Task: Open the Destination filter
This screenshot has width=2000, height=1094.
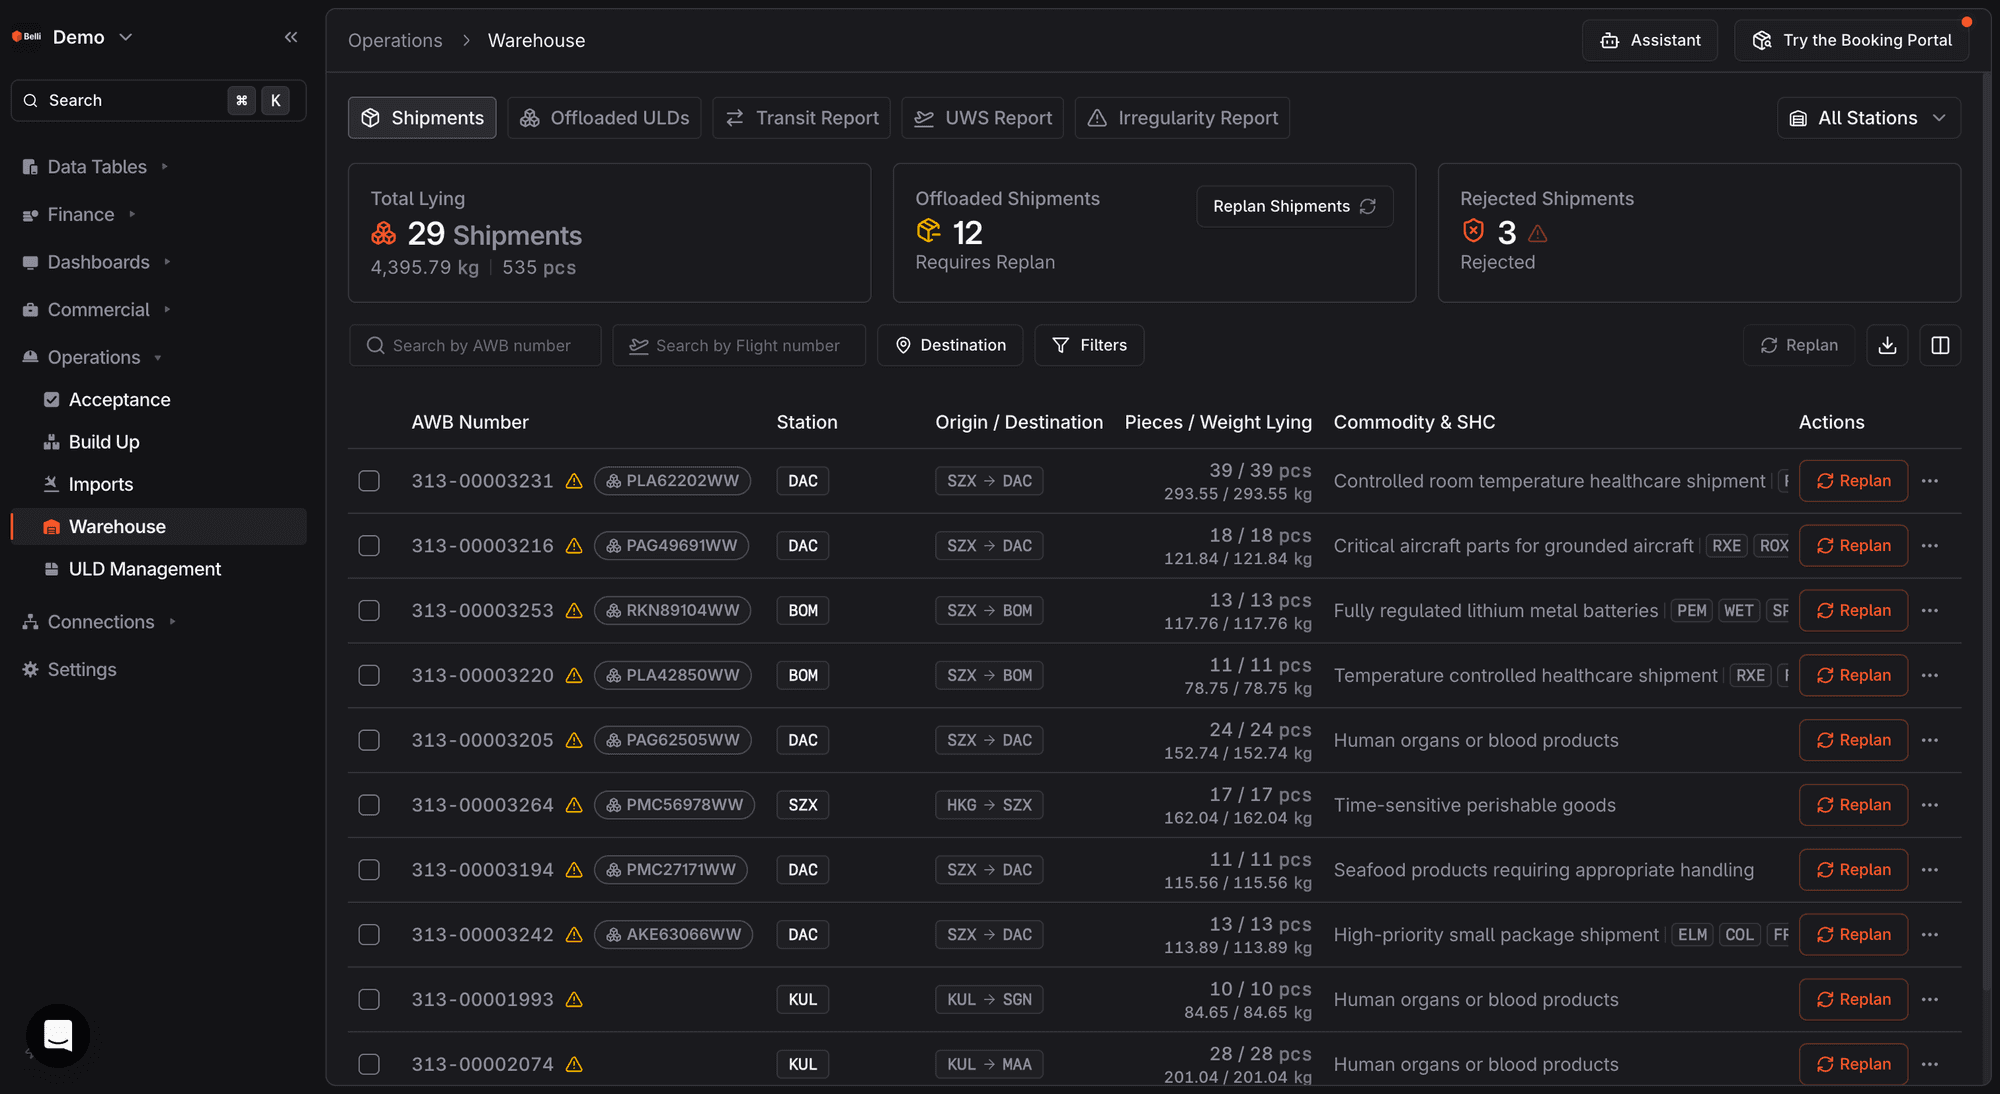Action: point(950,345)
